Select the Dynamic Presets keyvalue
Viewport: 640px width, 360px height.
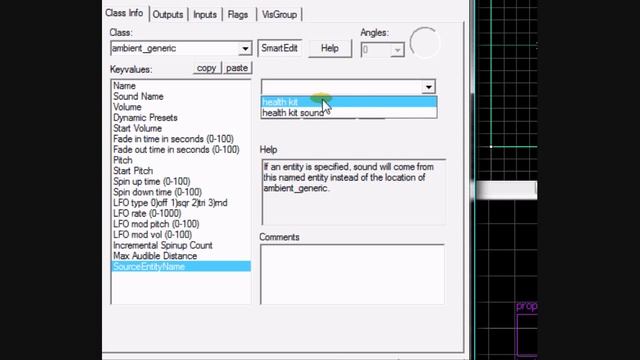(x=181, y=118)
